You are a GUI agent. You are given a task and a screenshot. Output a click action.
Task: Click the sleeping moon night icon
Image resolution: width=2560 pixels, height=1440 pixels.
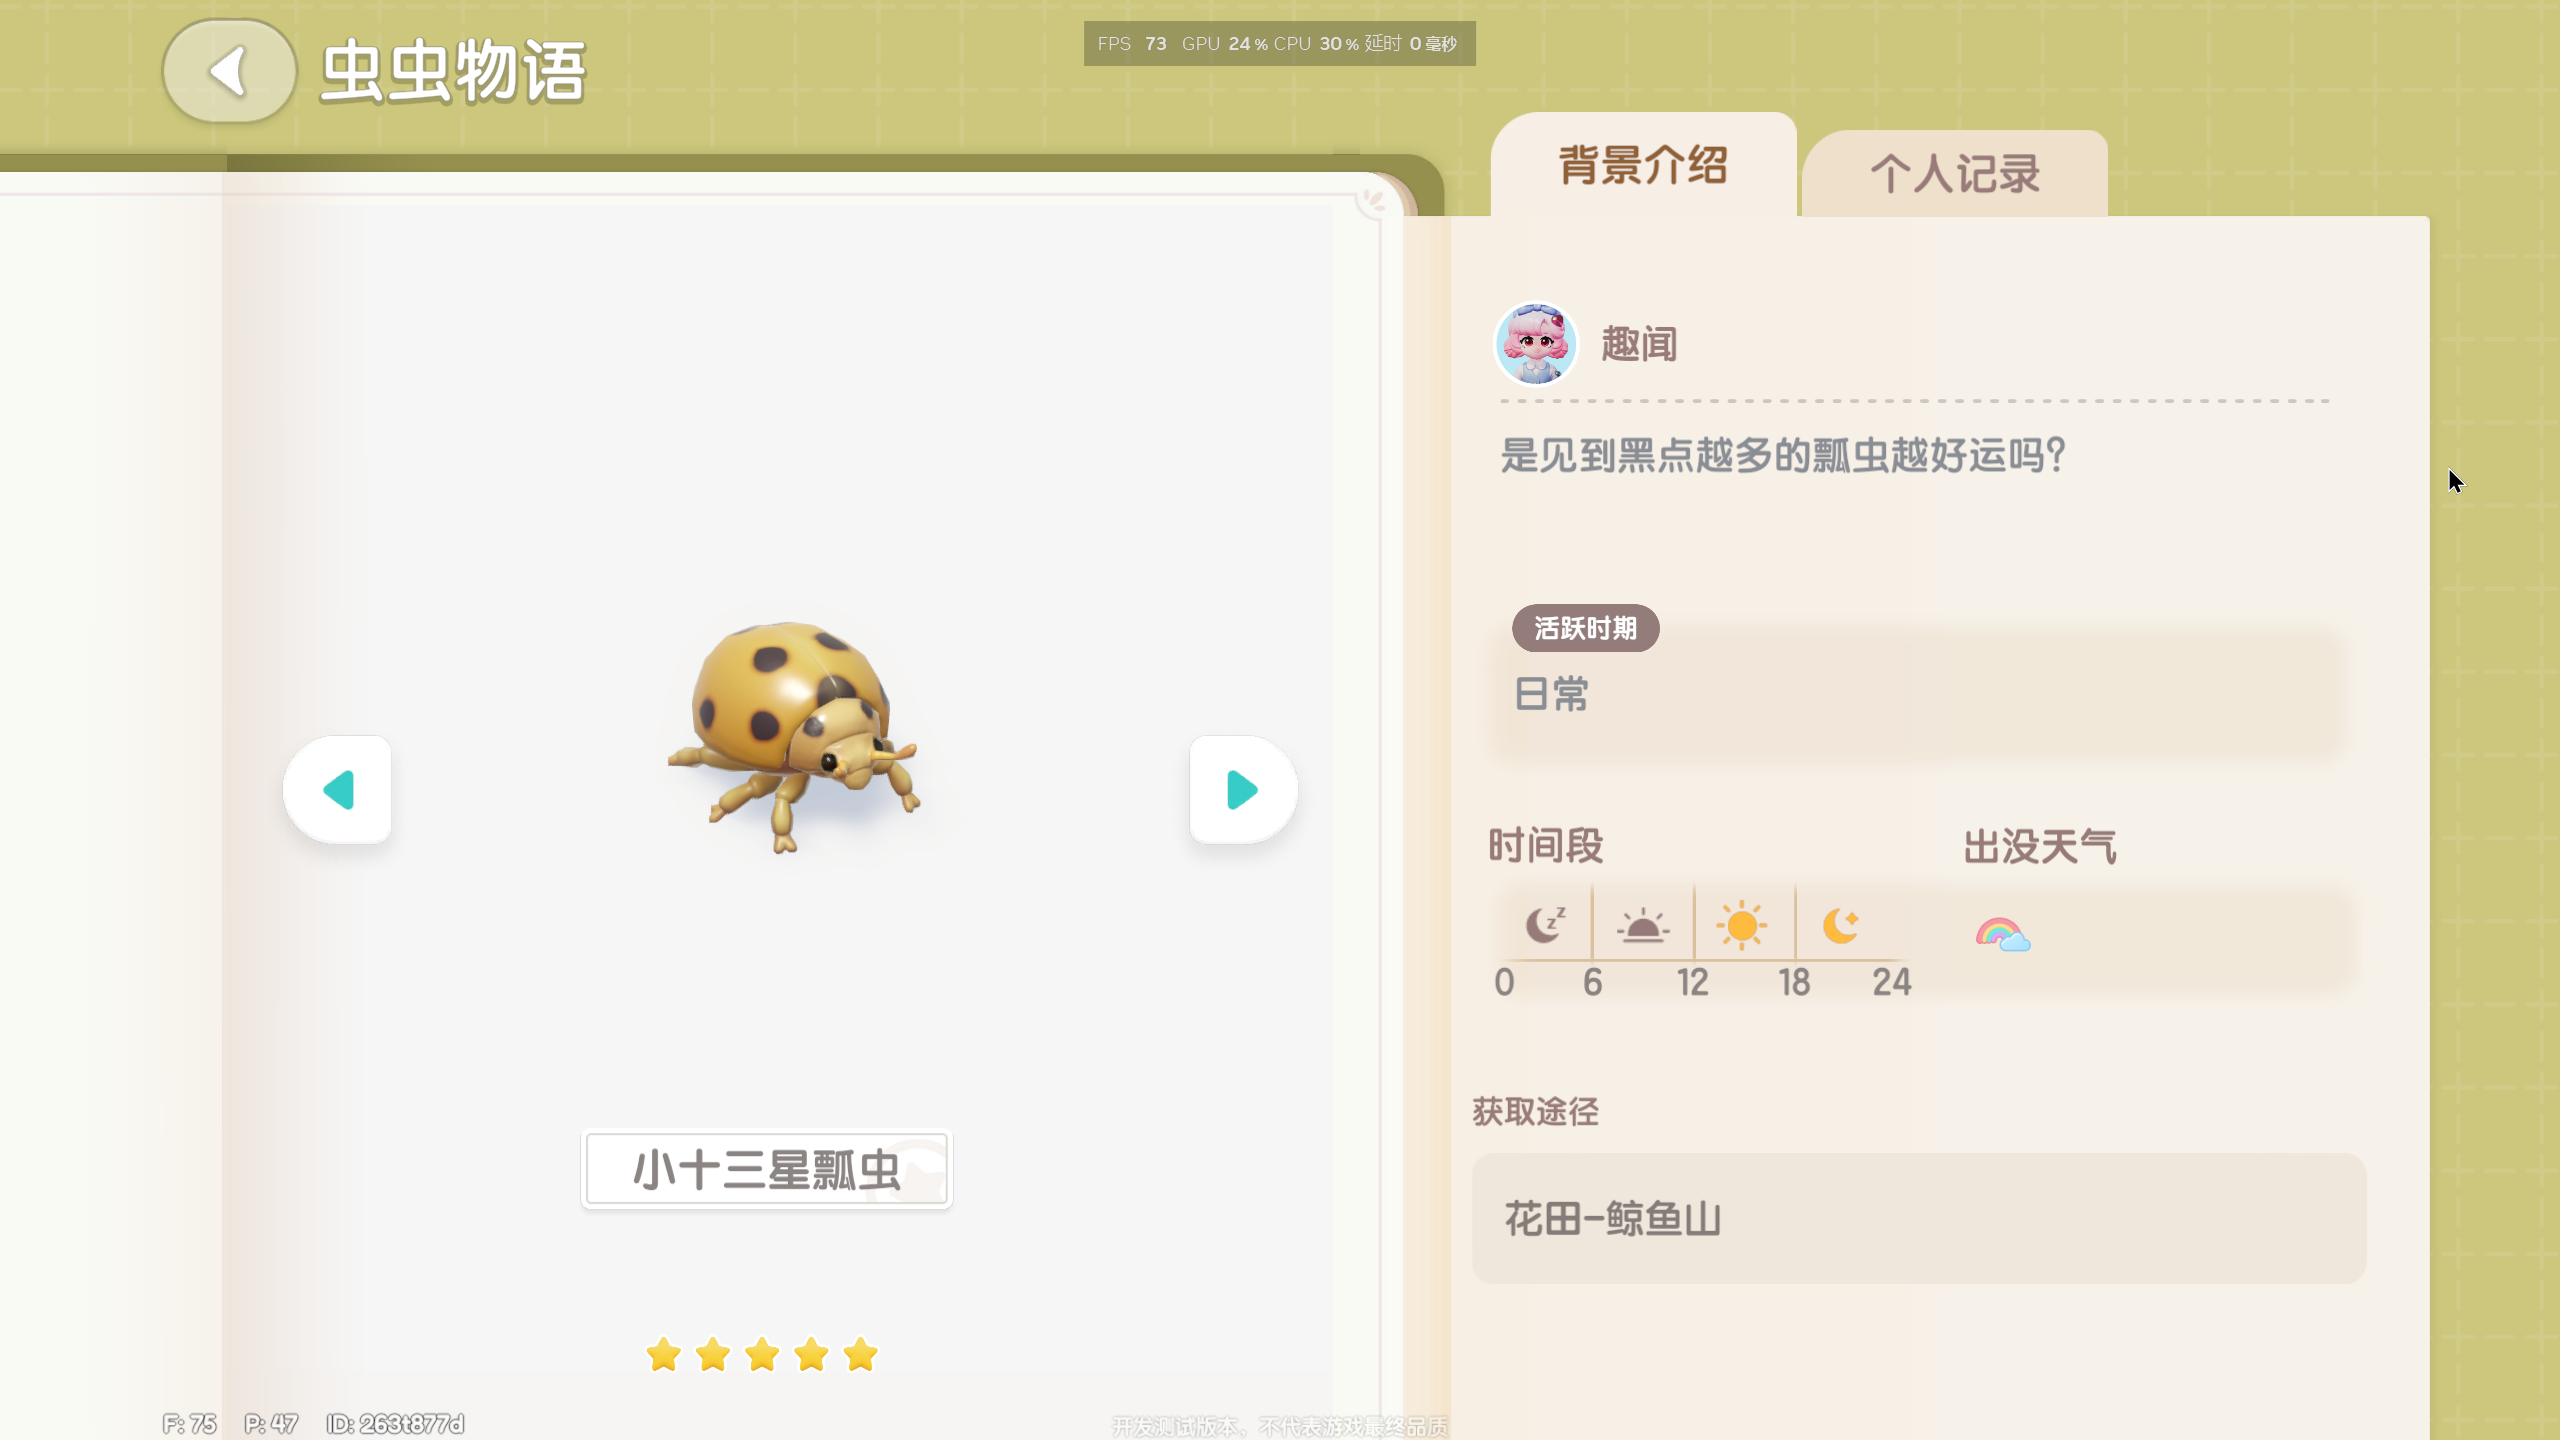click(1544, 925)
